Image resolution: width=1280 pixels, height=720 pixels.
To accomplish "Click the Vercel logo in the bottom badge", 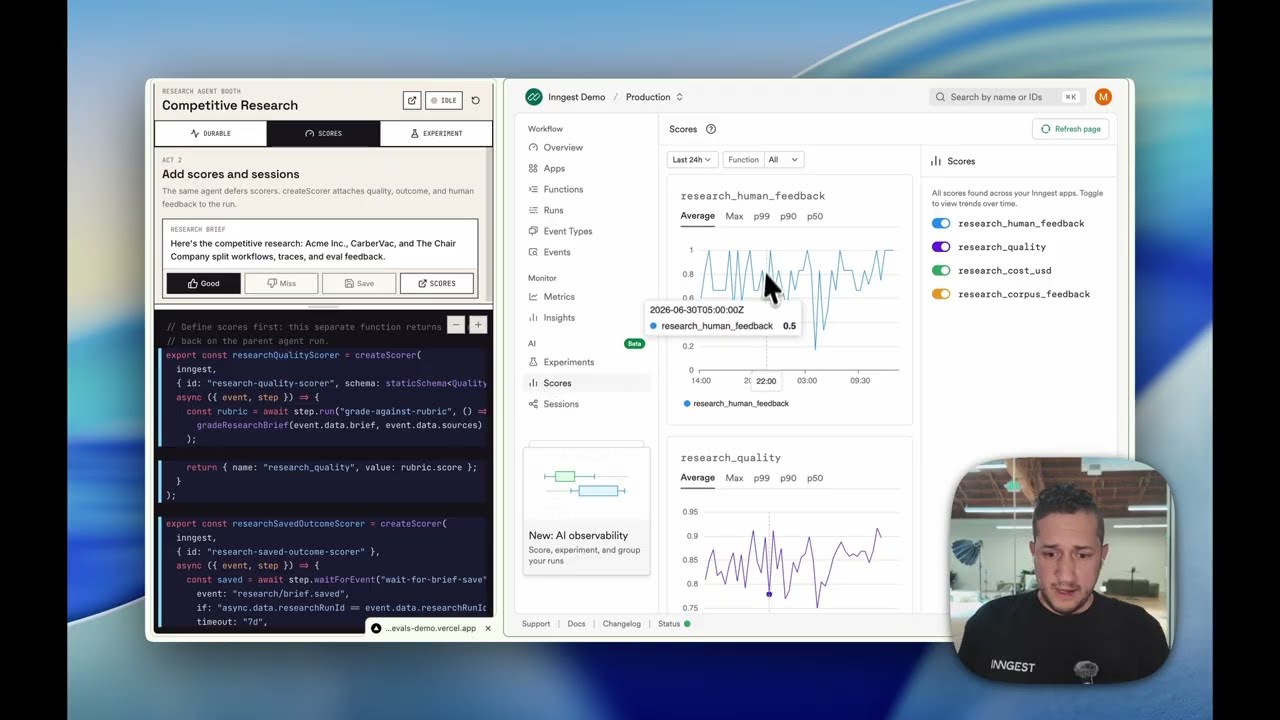I will pos(376,628).
